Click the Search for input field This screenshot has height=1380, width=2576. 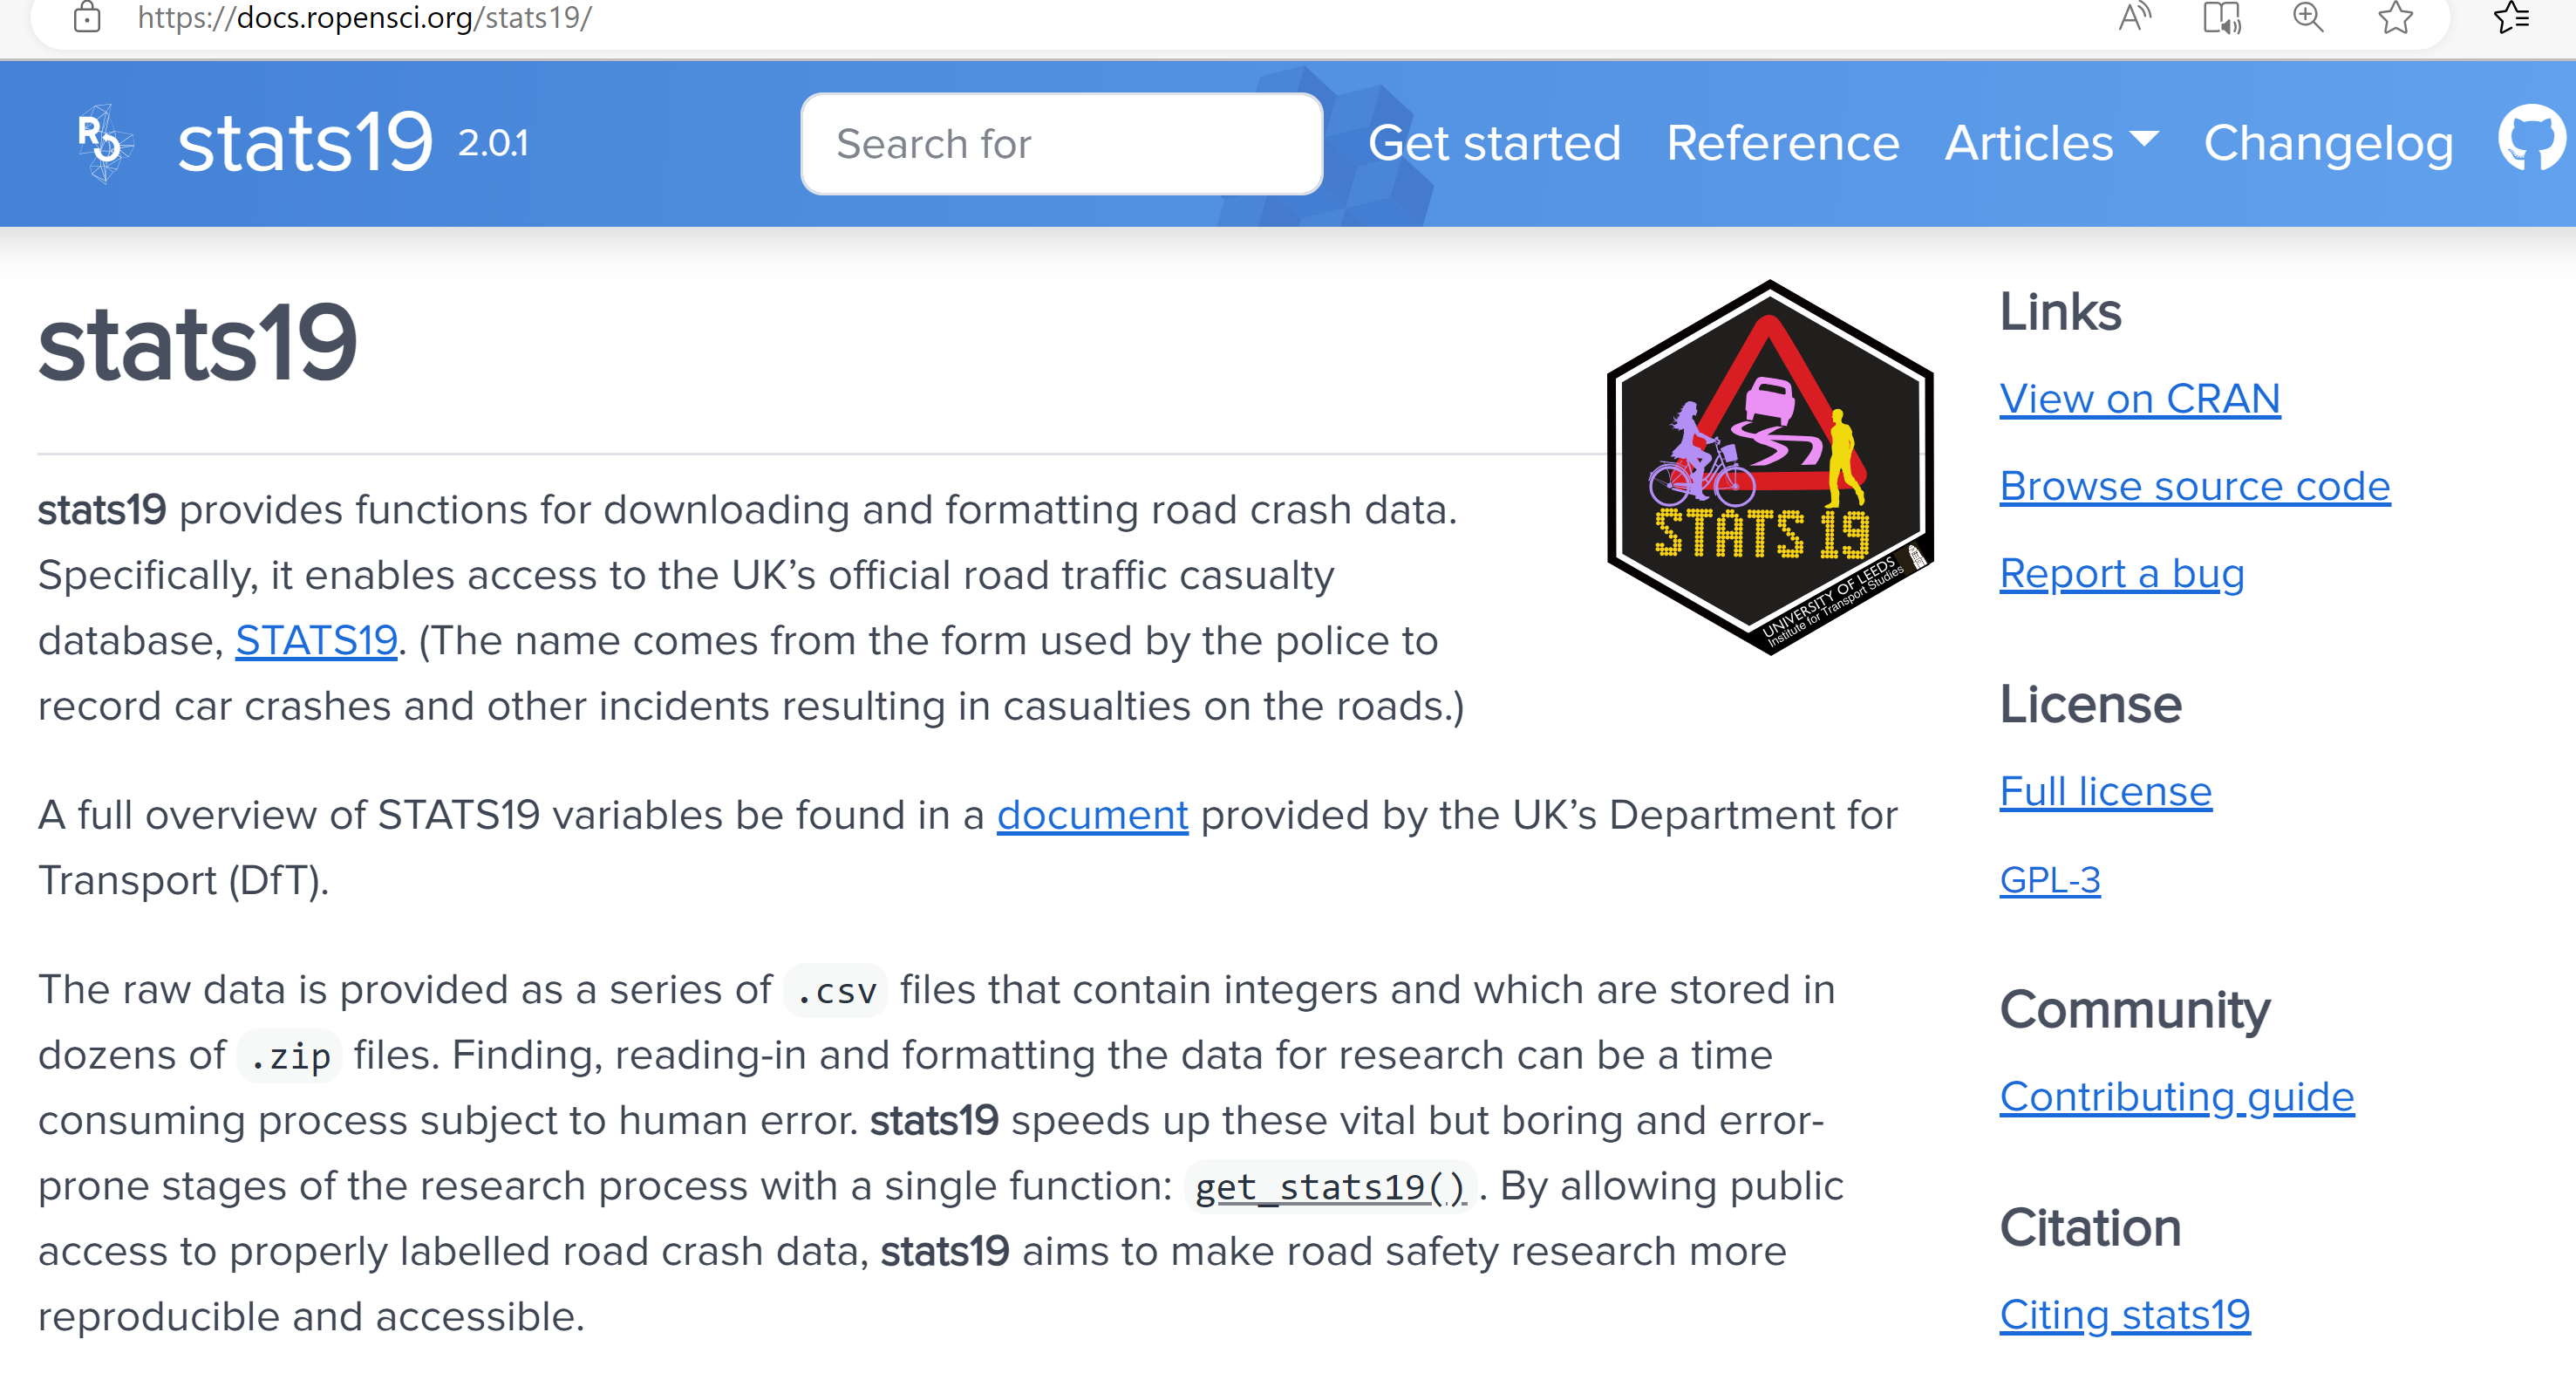(1061, 143)
